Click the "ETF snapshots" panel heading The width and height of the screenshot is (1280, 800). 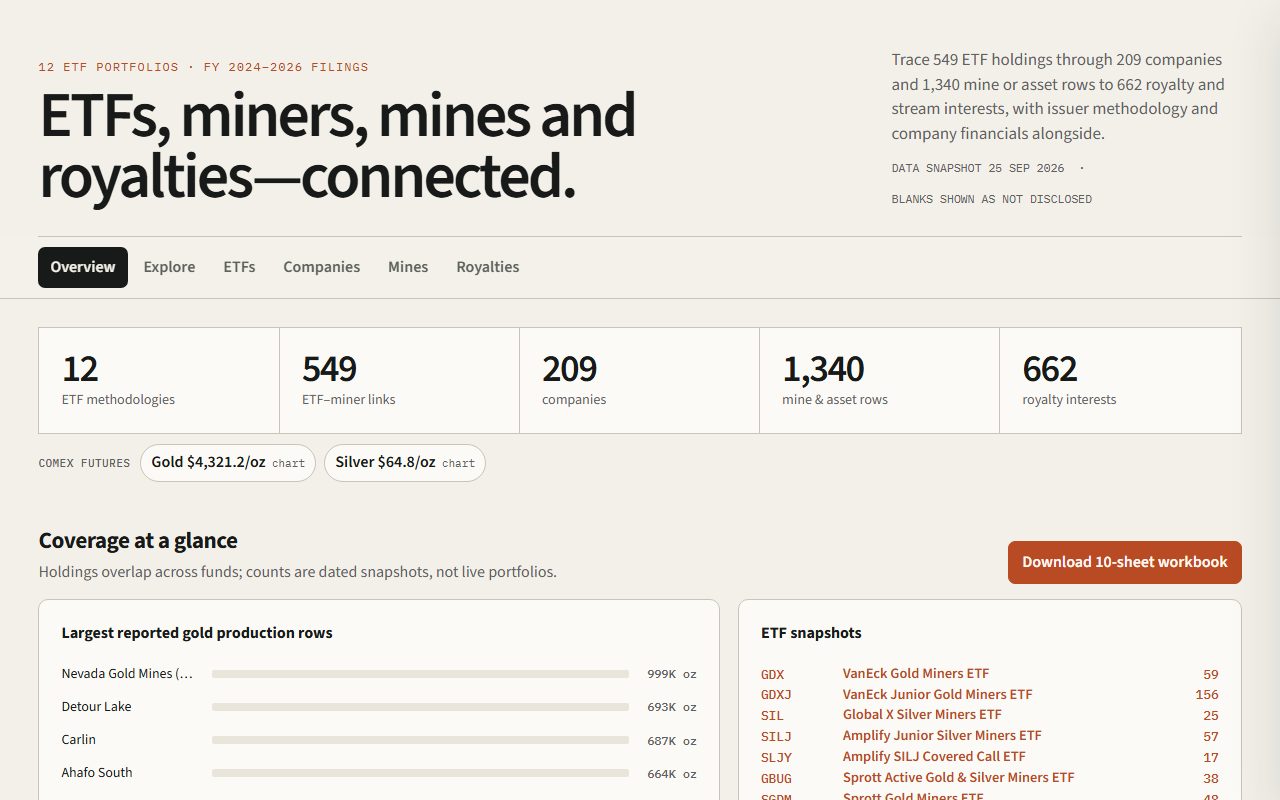[x=811, y=633]
